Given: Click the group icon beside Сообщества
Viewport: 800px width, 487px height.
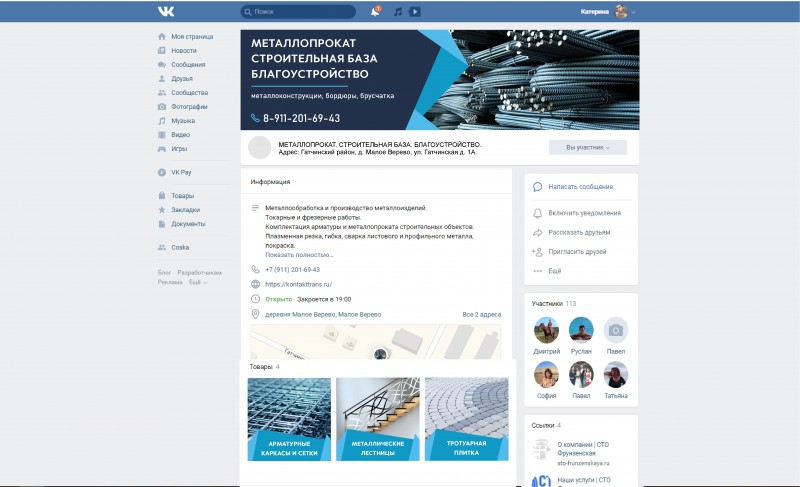Looking at the screenshot, I should 162,93.
